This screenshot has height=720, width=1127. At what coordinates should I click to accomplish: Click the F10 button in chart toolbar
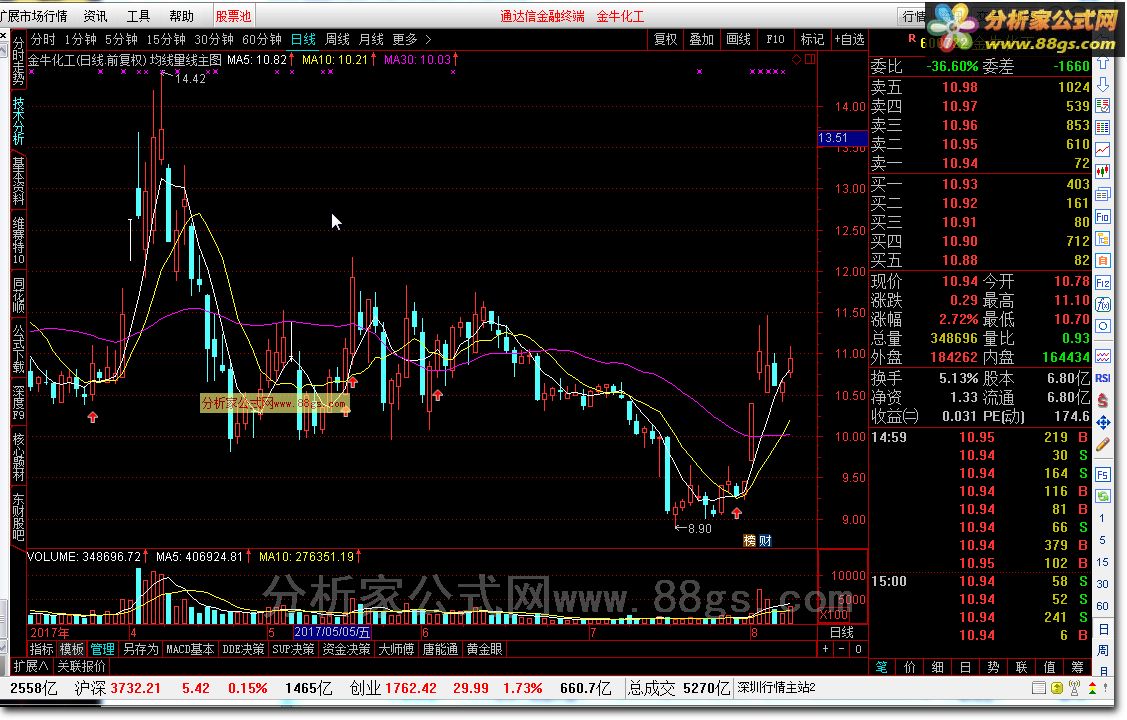tap(775, 40)
